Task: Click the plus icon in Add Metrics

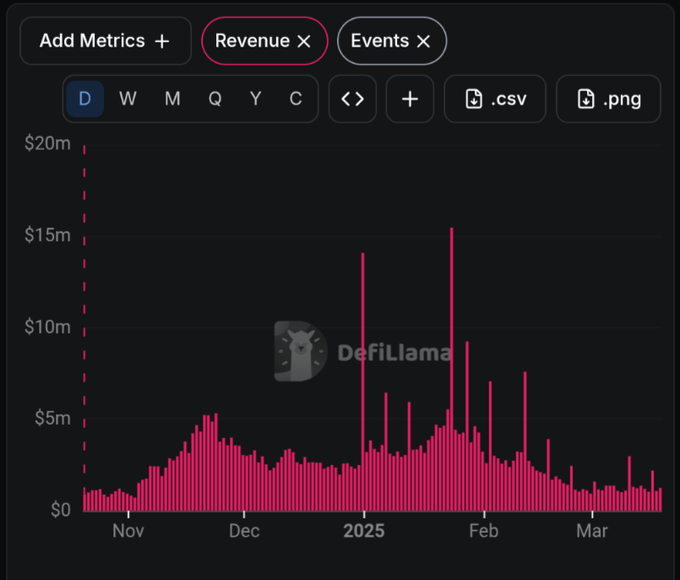Action: click(x=162, y=42)
